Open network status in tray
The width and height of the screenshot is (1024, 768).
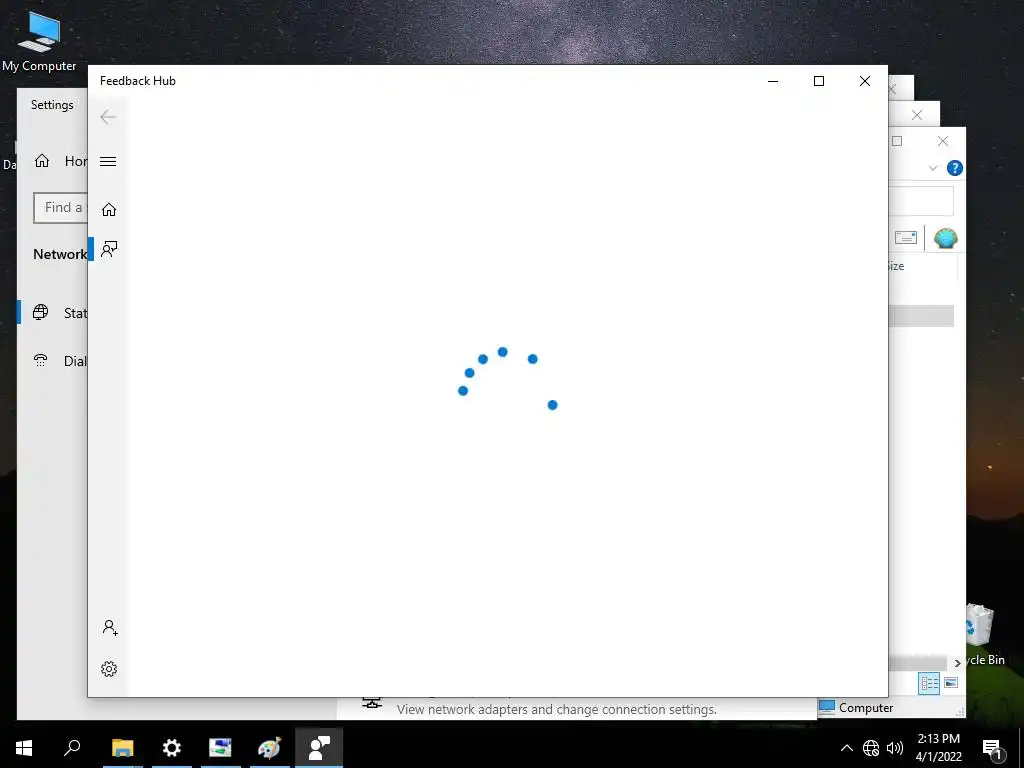tap(871, 748)
